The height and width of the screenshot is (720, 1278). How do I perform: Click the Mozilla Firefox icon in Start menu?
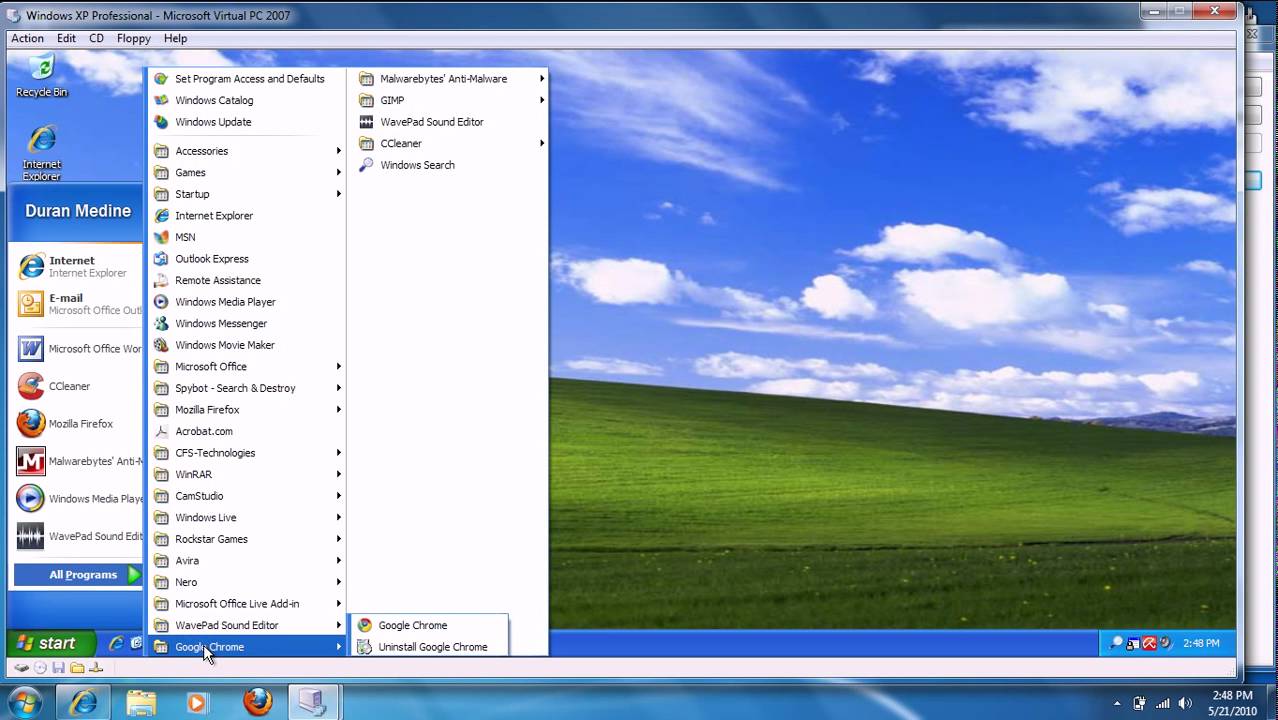coord(31,424)
